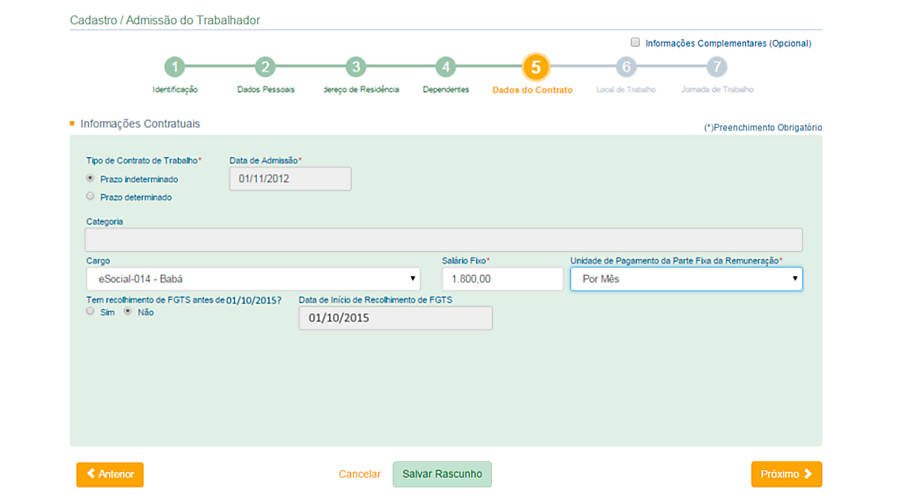Click the Cancelar link
The width and height of the screenshot is (900, 502).
click(x=360, y=474)
